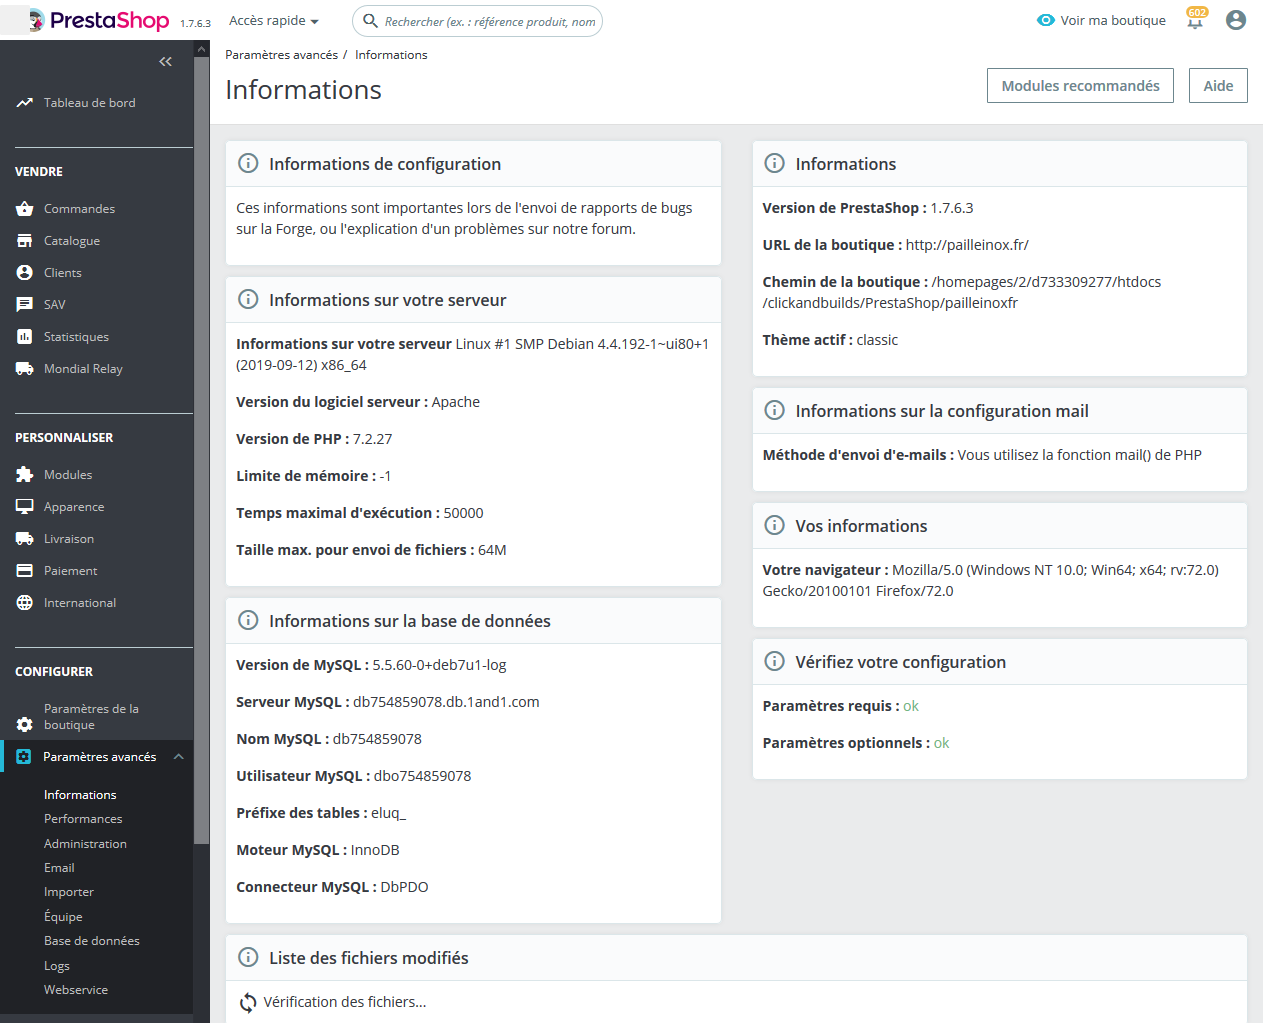
Task: Open the Équipe submenu item
Action: [63, 917]
